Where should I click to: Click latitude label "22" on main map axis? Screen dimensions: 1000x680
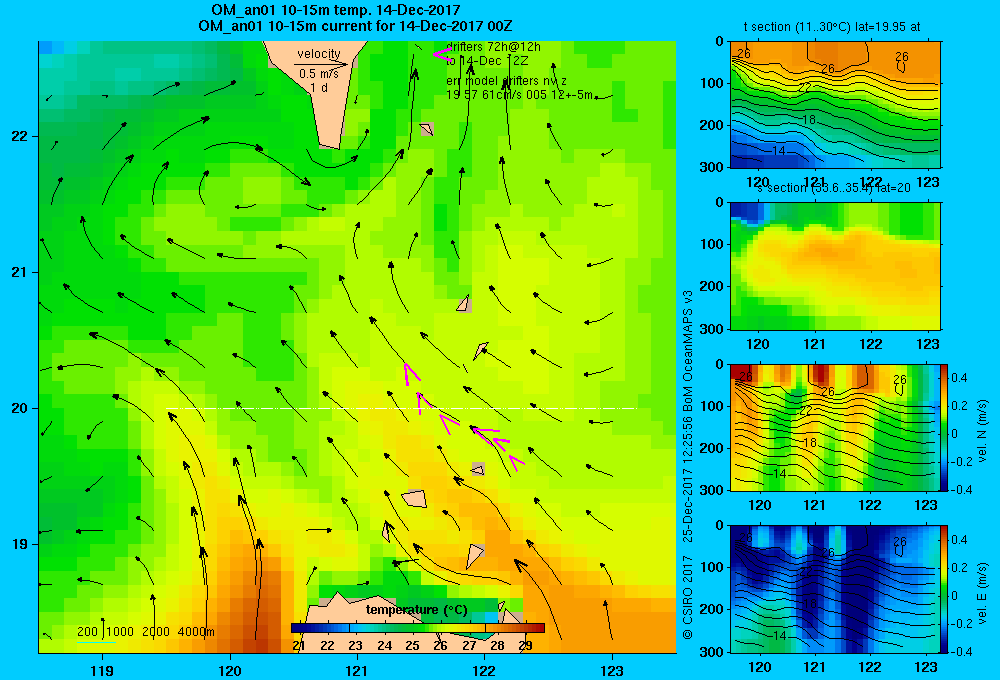19,137
